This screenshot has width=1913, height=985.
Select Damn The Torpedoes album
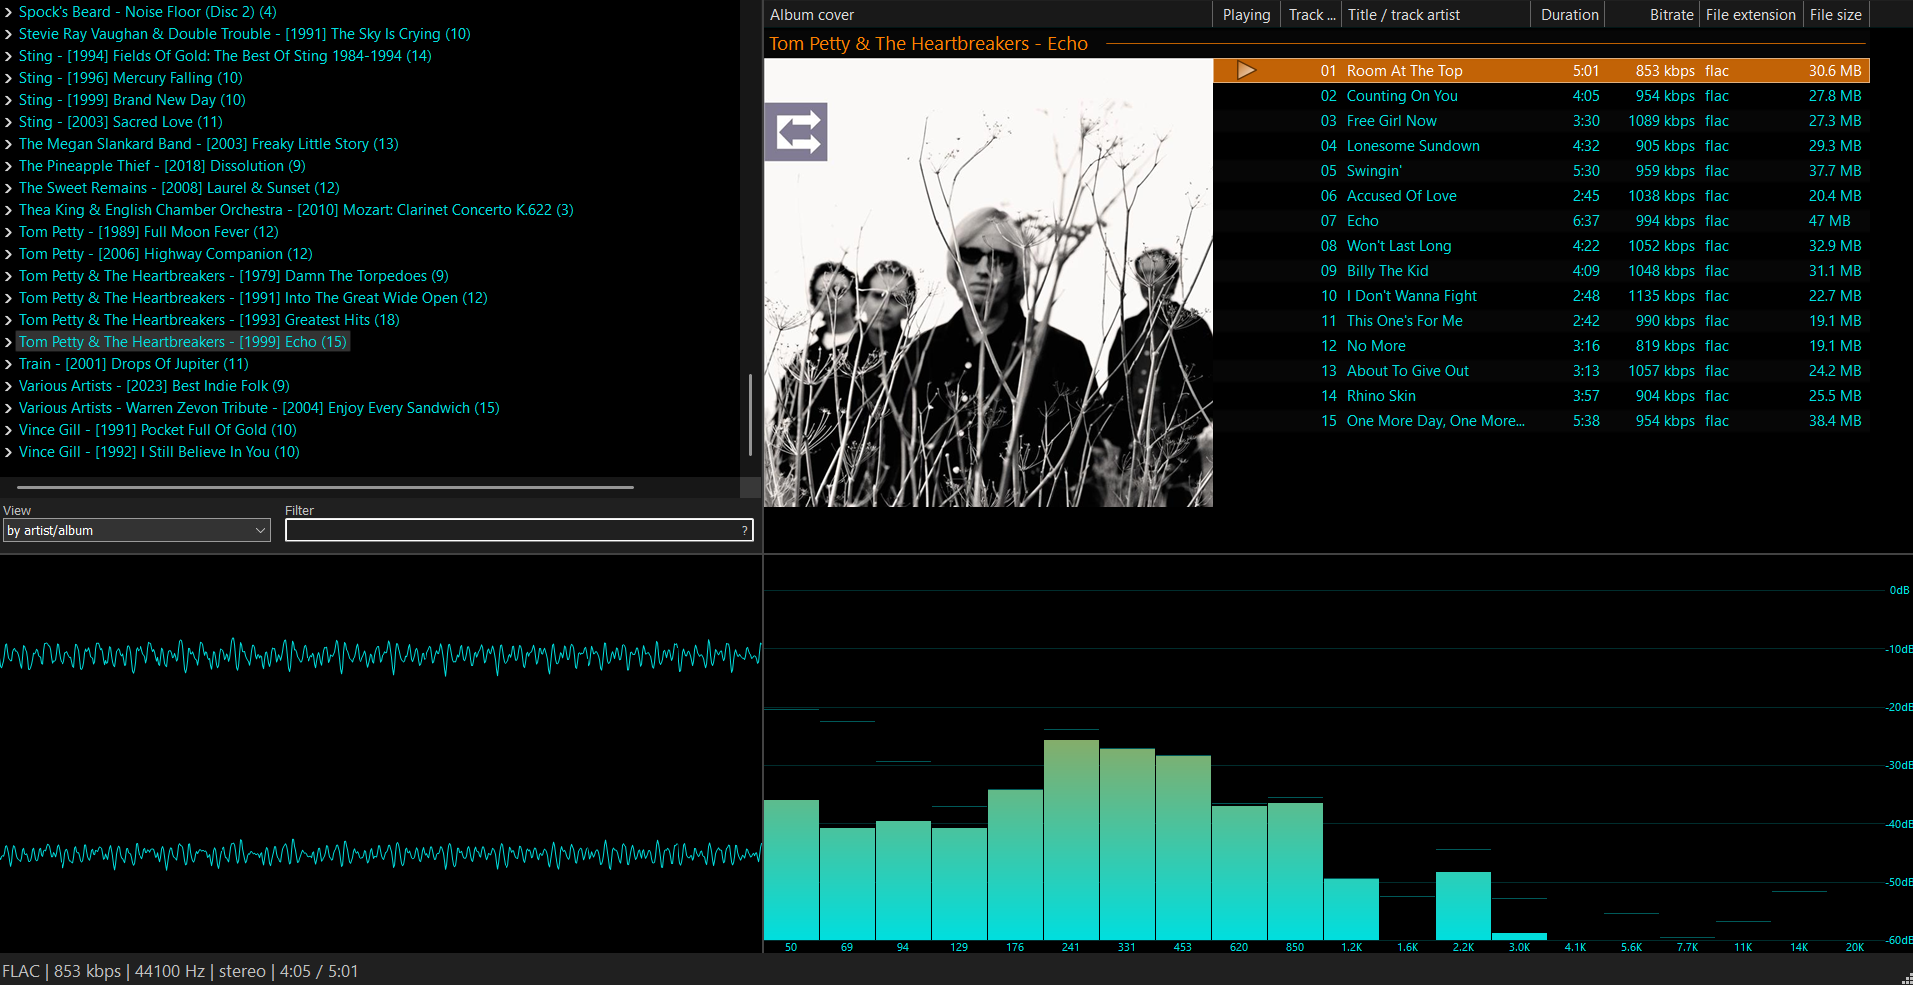pos(234,276)
